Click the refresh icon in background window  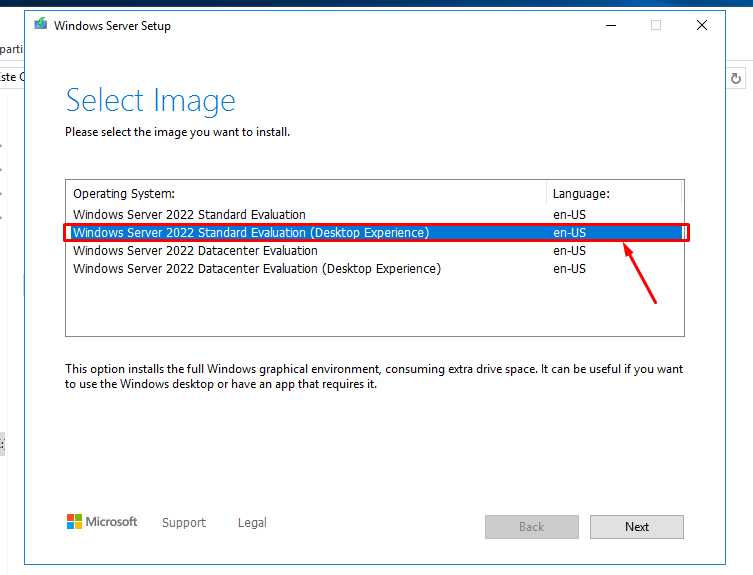coord(736,78)
